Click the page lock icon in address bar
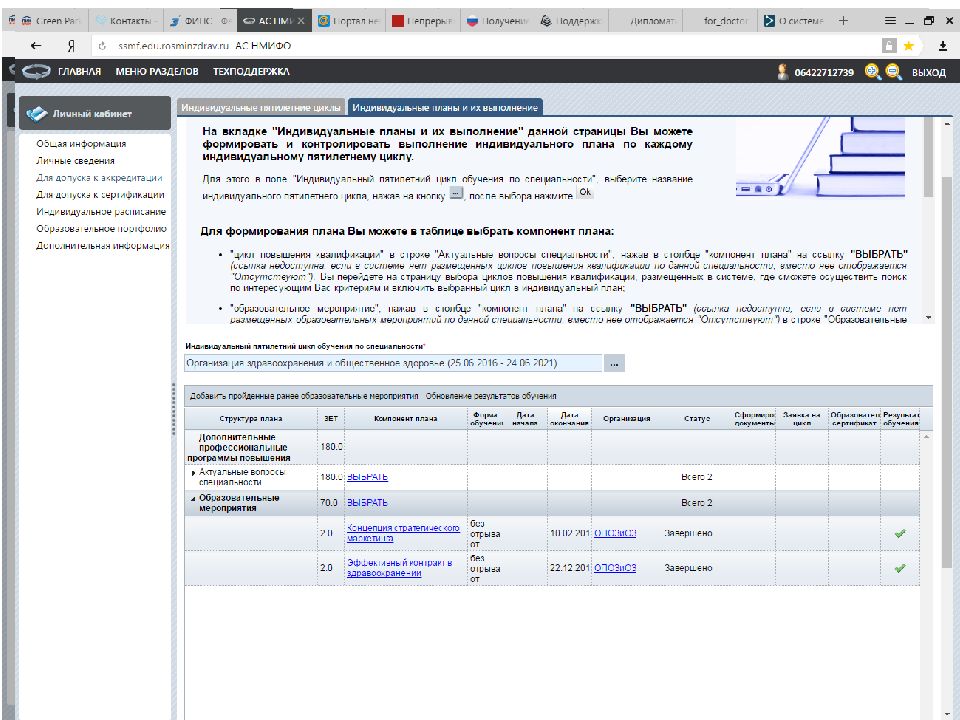The image size is (960, 720). pyautogui.click(x=889, y=45)
